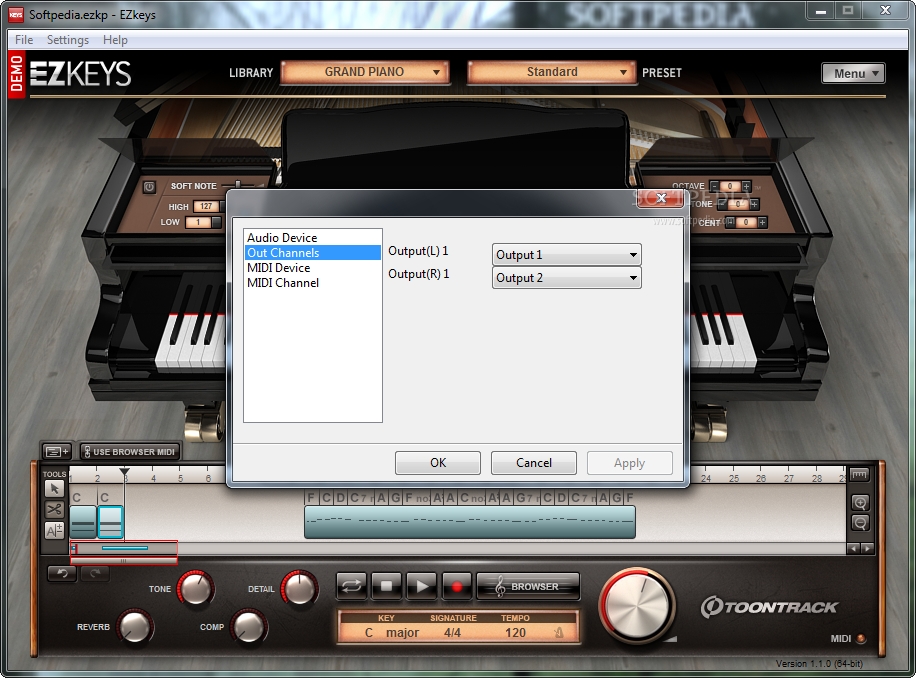Toggle the Soft Note power button
Image resolution: width=916 pixels, height=678 pixels.
[150, 187]
